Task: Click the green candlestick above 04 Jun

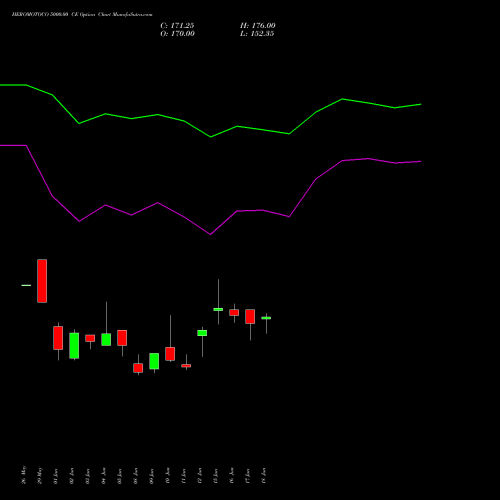Action: [106, 339]
